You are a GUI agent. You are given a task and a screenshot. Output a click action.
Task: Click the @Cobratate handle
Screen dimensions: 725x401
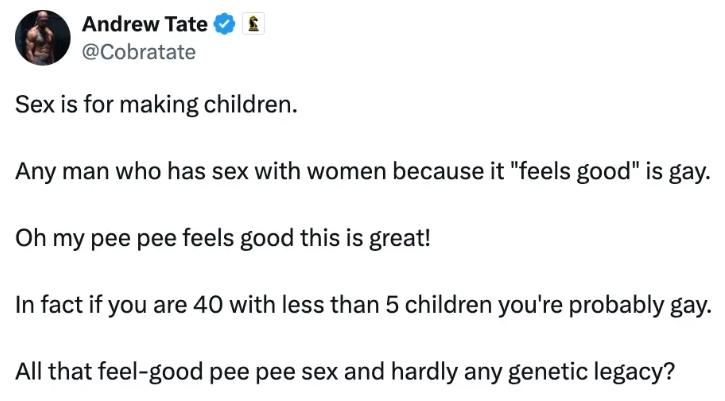coord(139,52)
